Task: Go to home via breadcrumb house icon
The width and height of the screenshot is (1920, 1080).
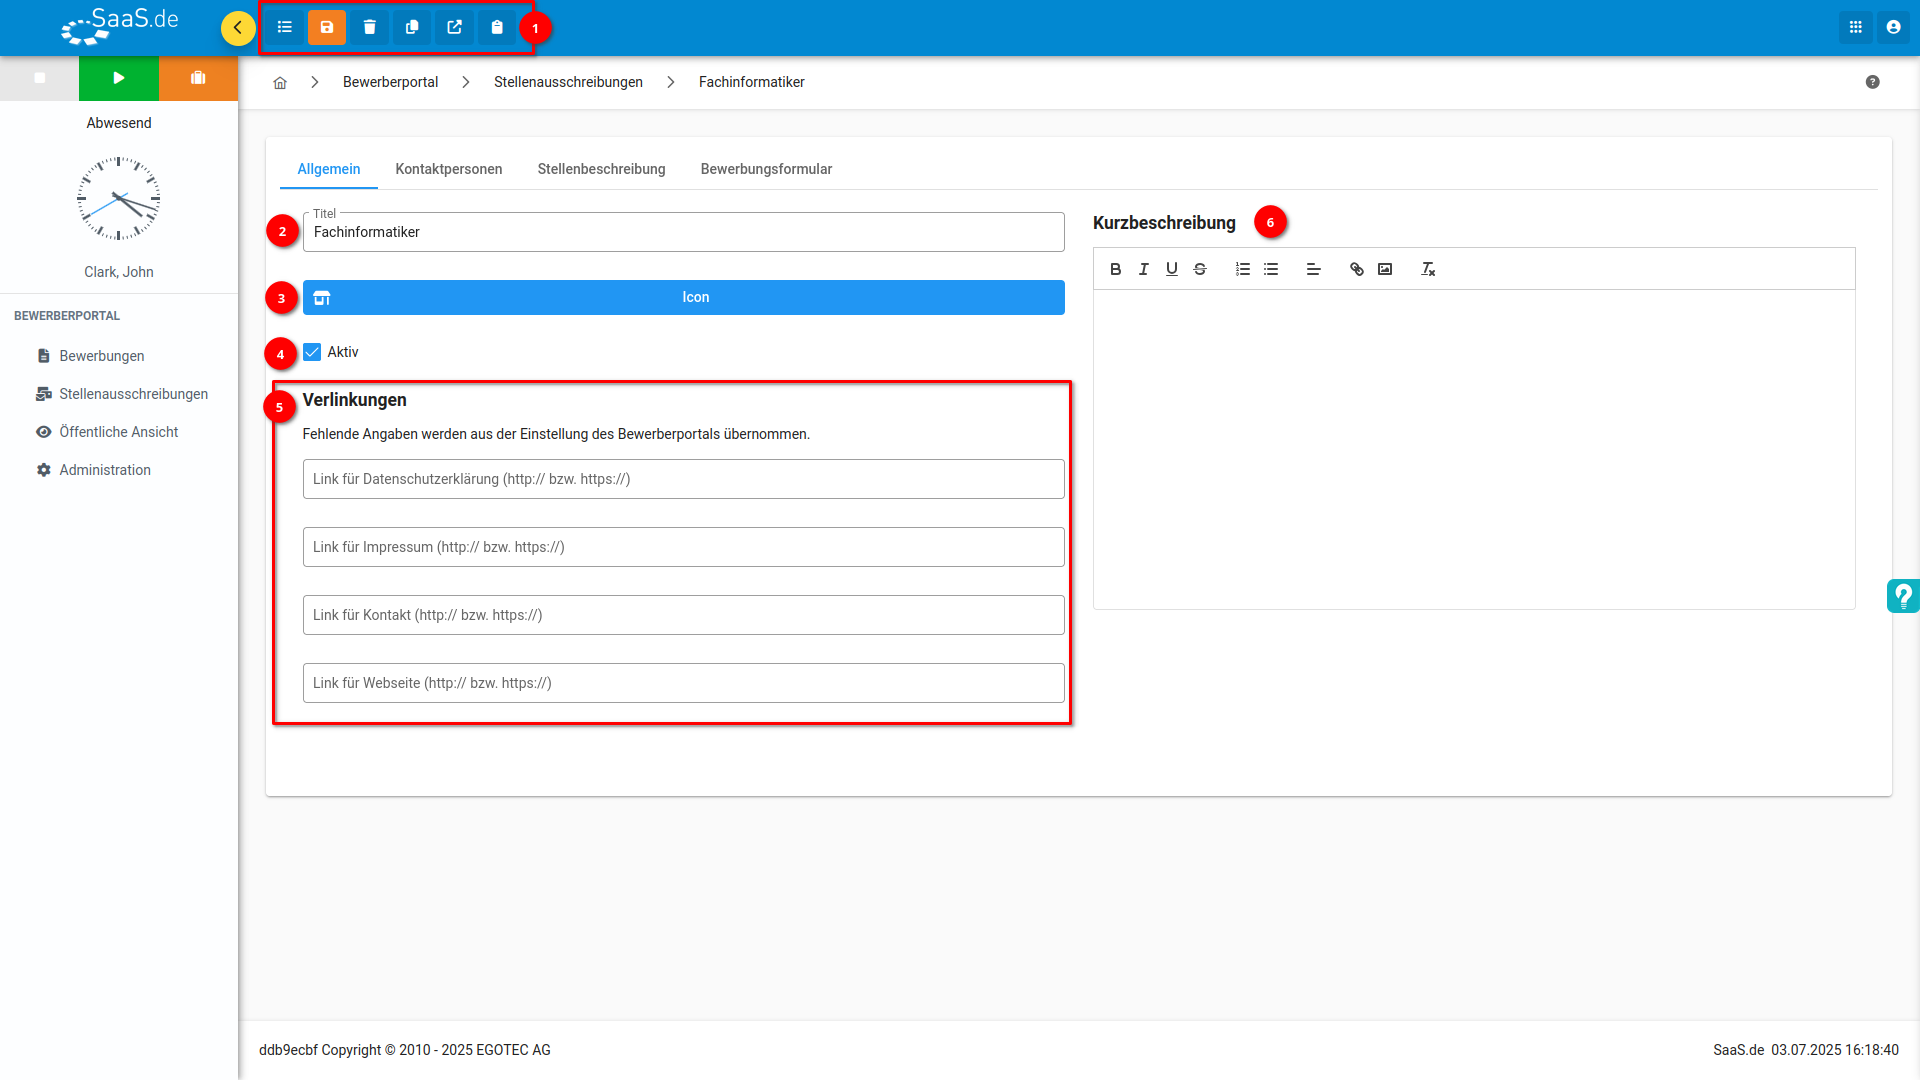Action: (x=280, y=83)
